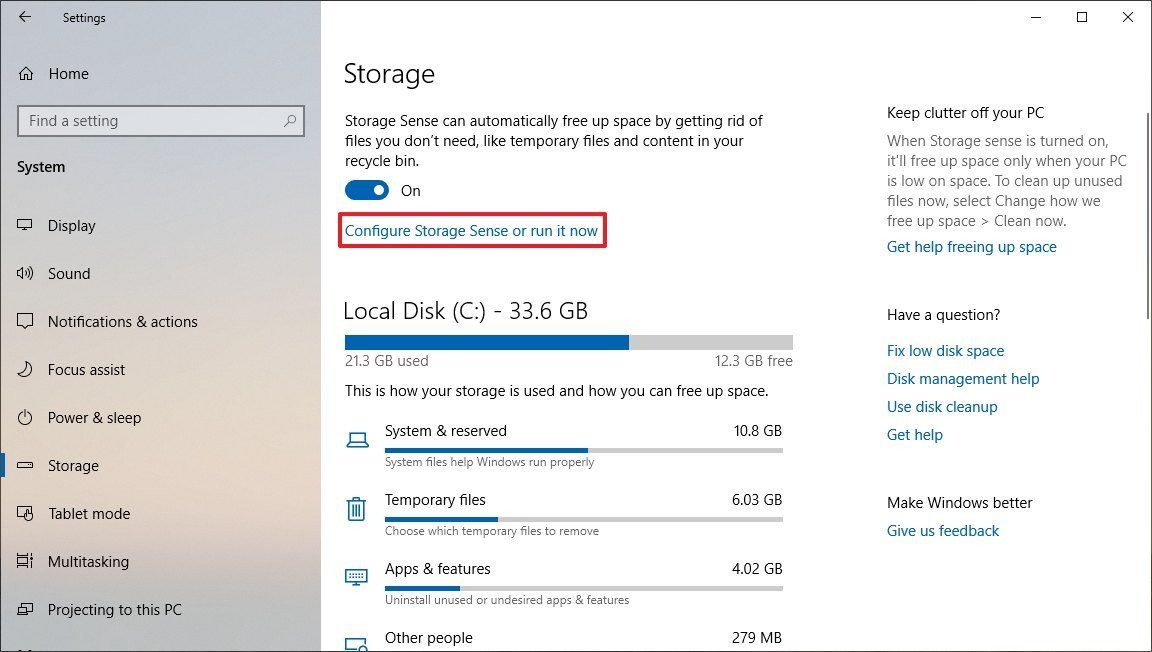Select the Tablet mode icon

click(x=23, y=513)
